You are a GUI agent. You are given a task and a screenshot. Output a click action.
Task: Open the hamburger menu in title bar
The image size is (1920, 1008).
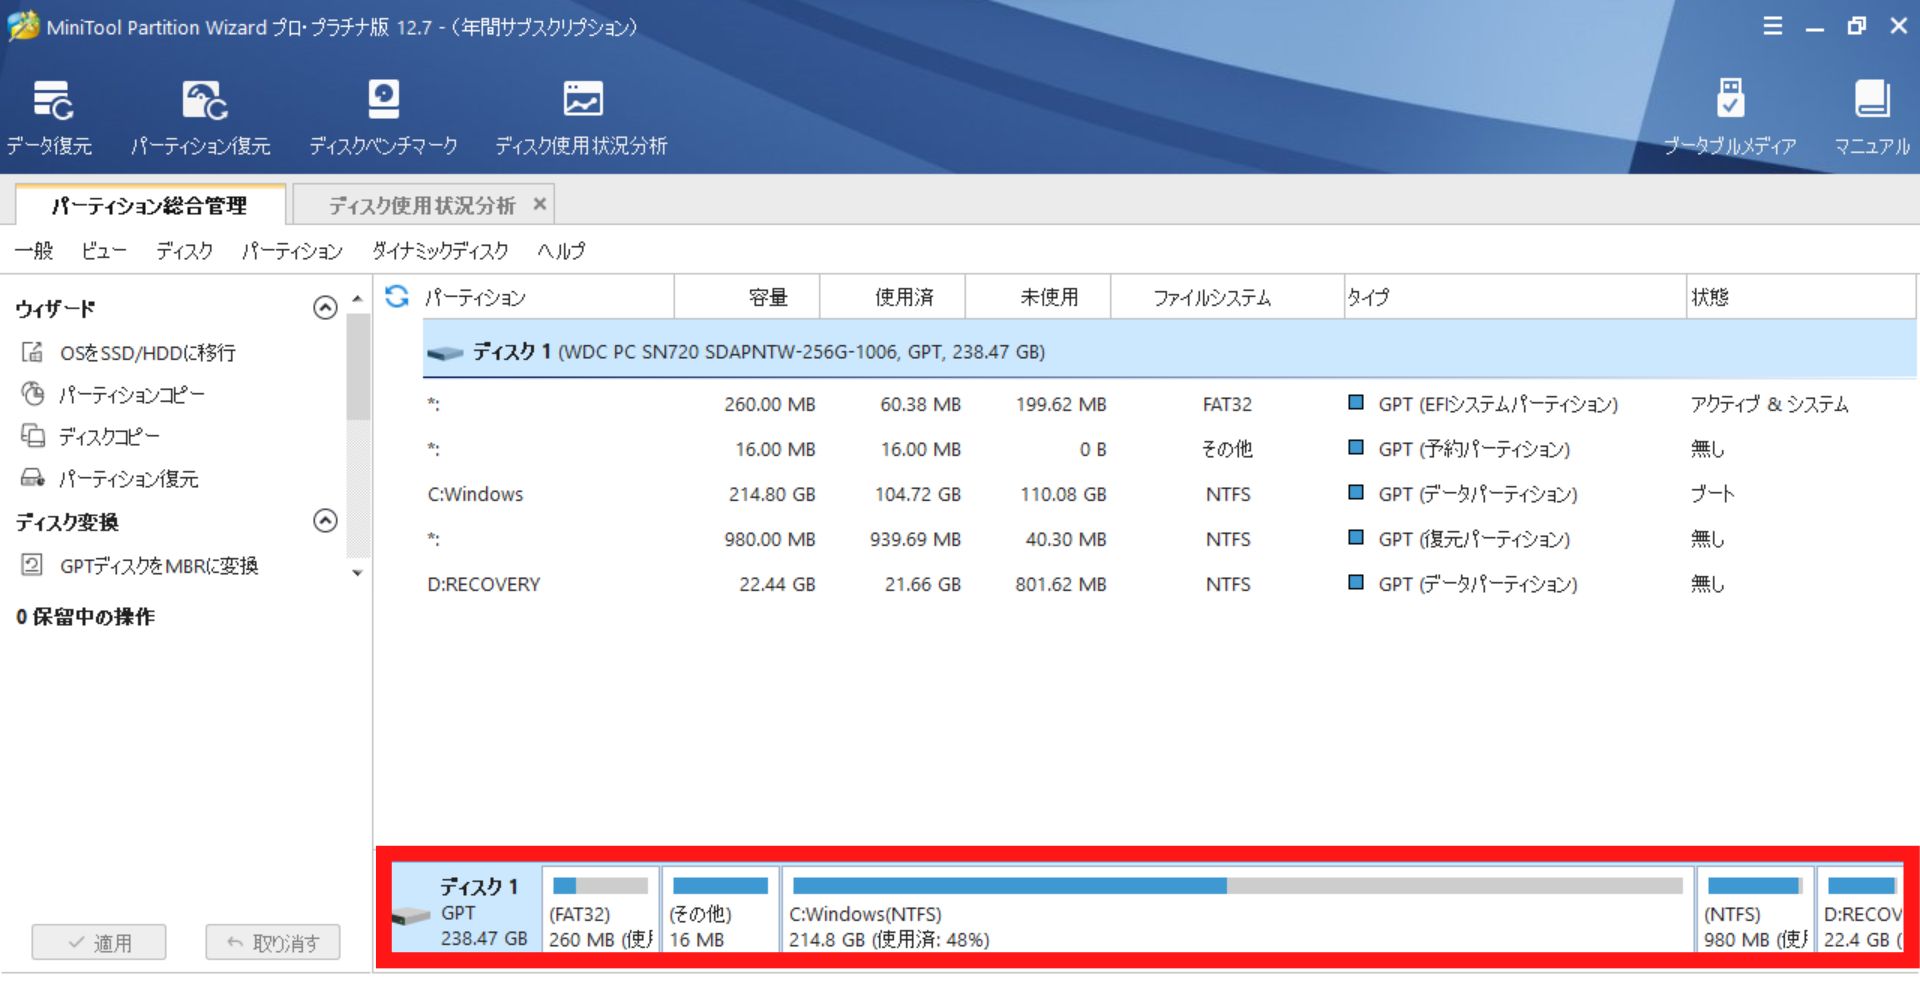(1772, 26)
